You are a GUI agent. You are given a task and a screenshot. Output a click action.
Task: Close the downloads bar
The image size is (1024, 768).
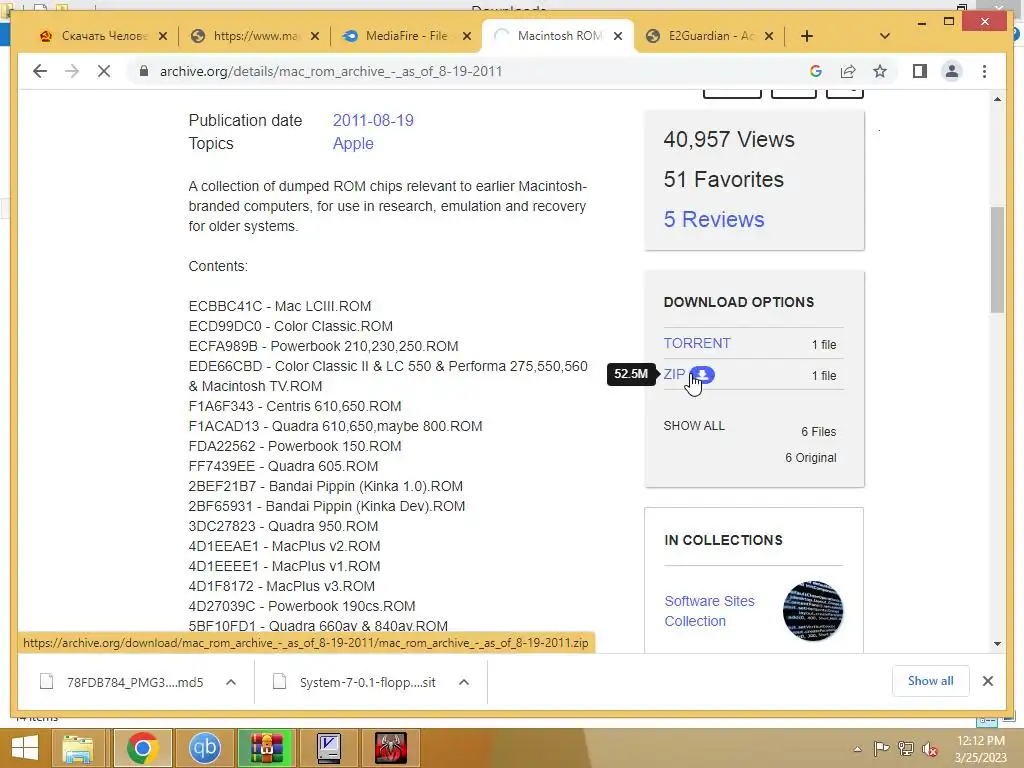click(987, 681)
